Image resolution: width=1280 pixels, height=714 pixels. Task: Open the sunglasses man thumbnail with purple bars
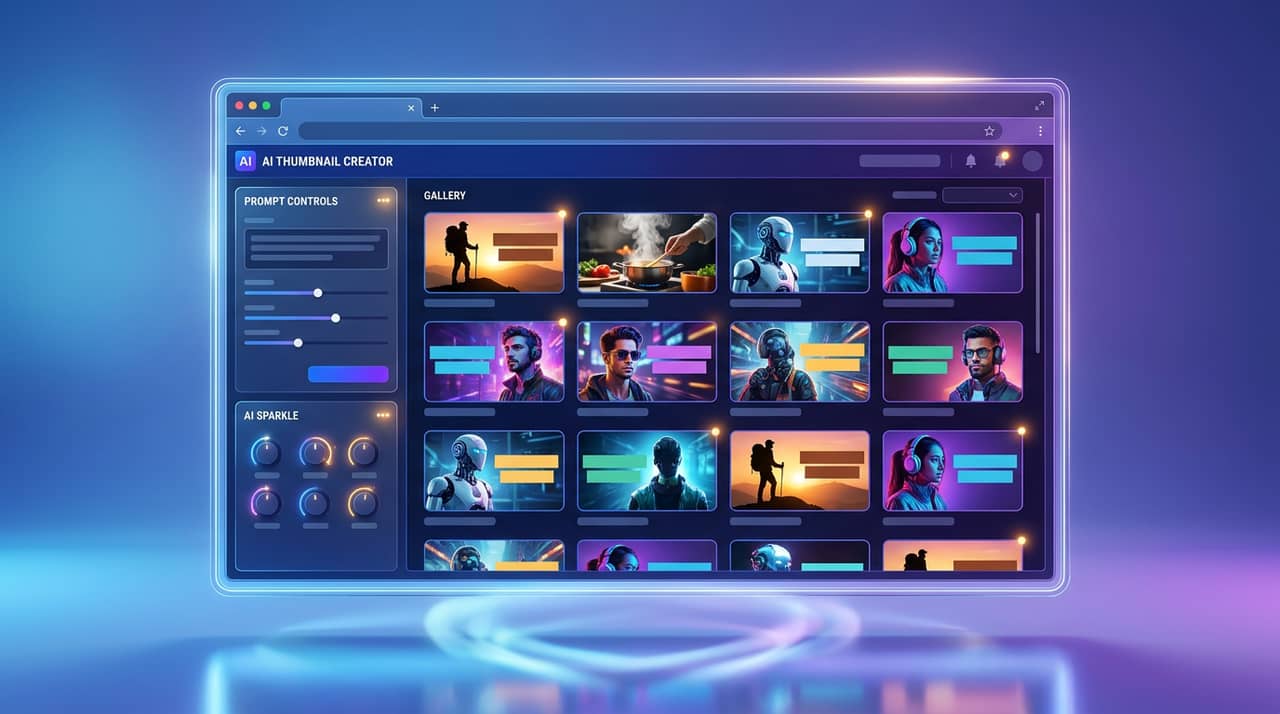pyautogui.click(x=647, y=362)
